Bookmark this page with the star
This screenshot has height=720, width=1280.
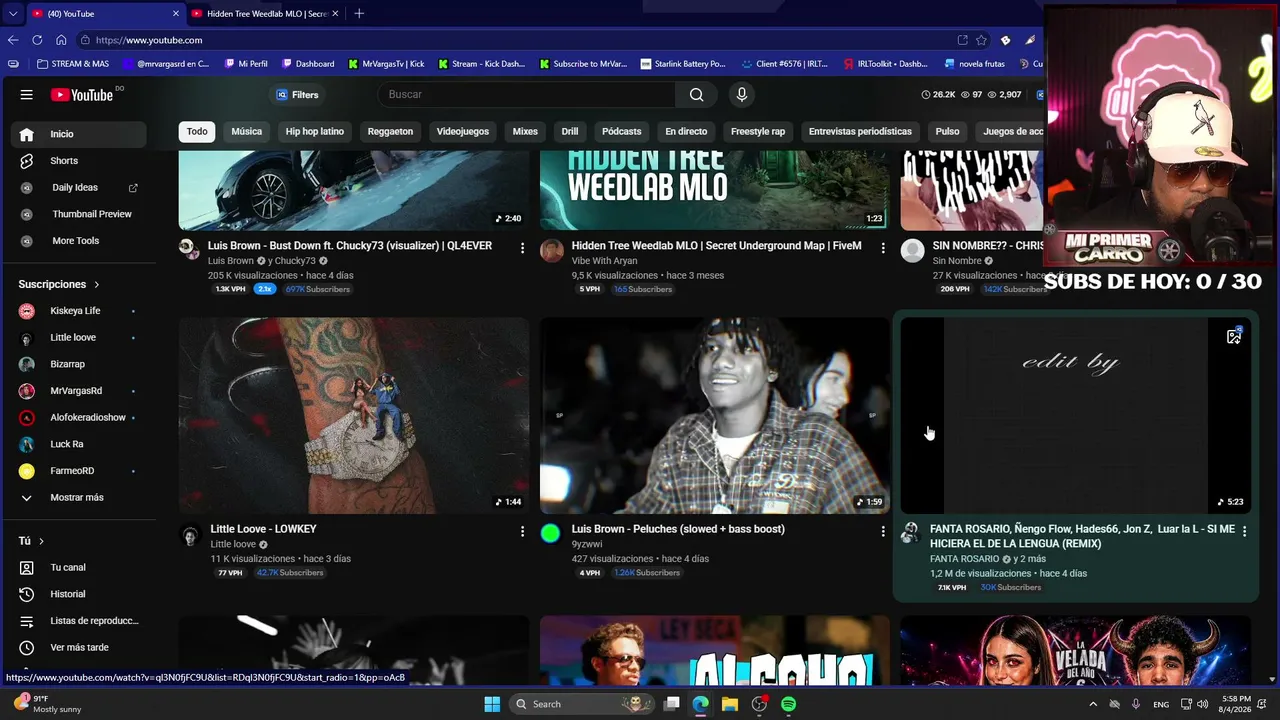click(x=981, y=40)
